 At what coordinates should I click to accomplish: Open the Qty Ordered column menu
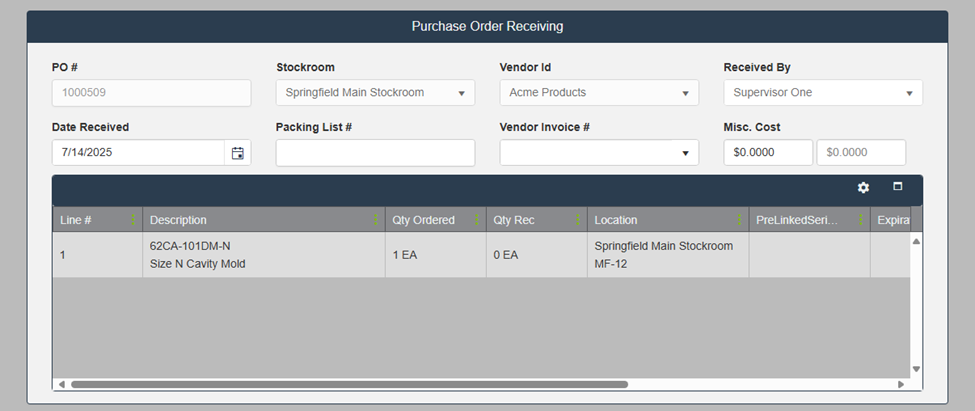(477, 220)
